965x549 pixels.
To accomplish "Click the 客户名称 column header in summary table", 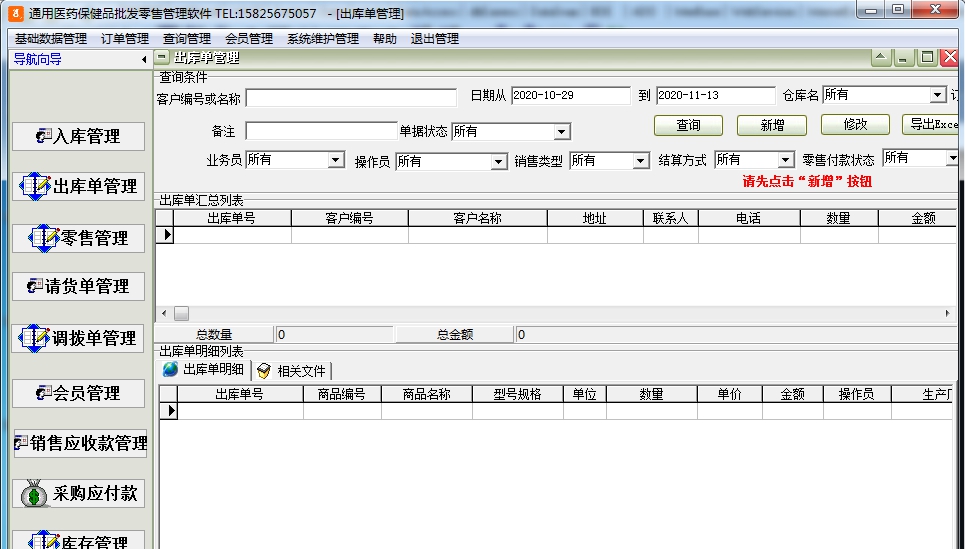I will point(478,218).
